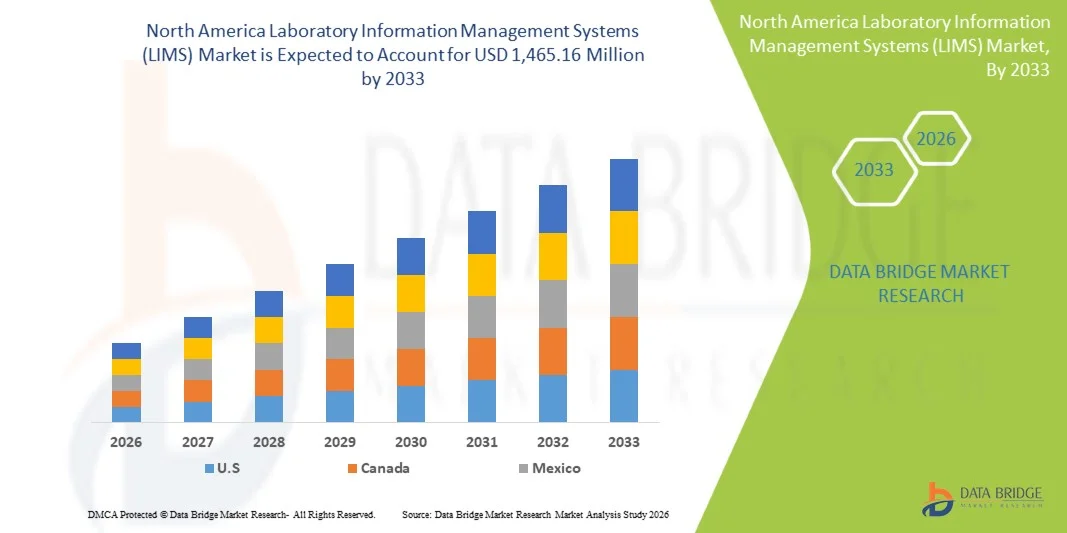Select the orange Canada legend marker

click(x=352, y=468)
